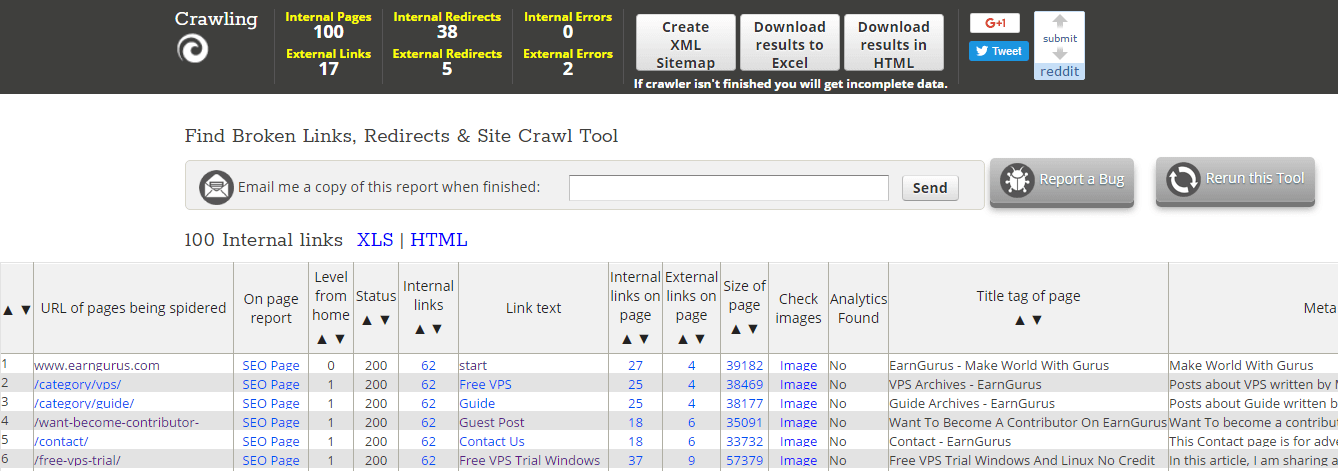Click the bug icon on Report a Bug
The height and width of the screenshot is (471, 1338).
[x=1017, y=180]
